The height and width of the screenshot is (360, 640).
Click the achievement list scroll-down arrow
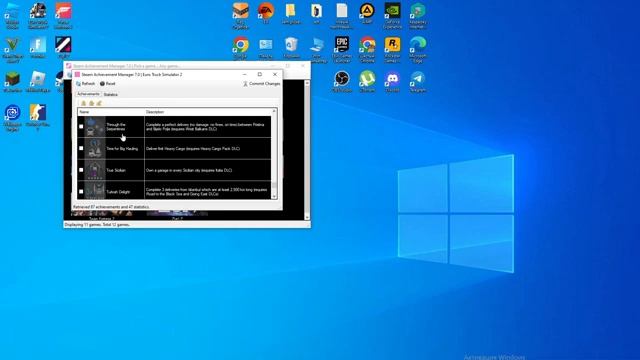coord(274,197)
